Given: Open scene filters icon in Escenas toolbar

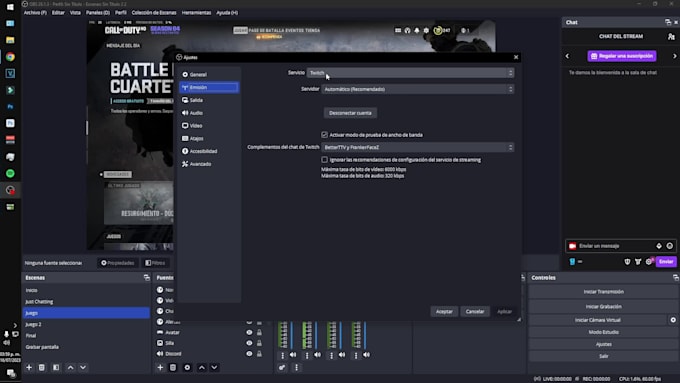Looking at the screenshot, I should pyautogui.click(x=56, y=367).
